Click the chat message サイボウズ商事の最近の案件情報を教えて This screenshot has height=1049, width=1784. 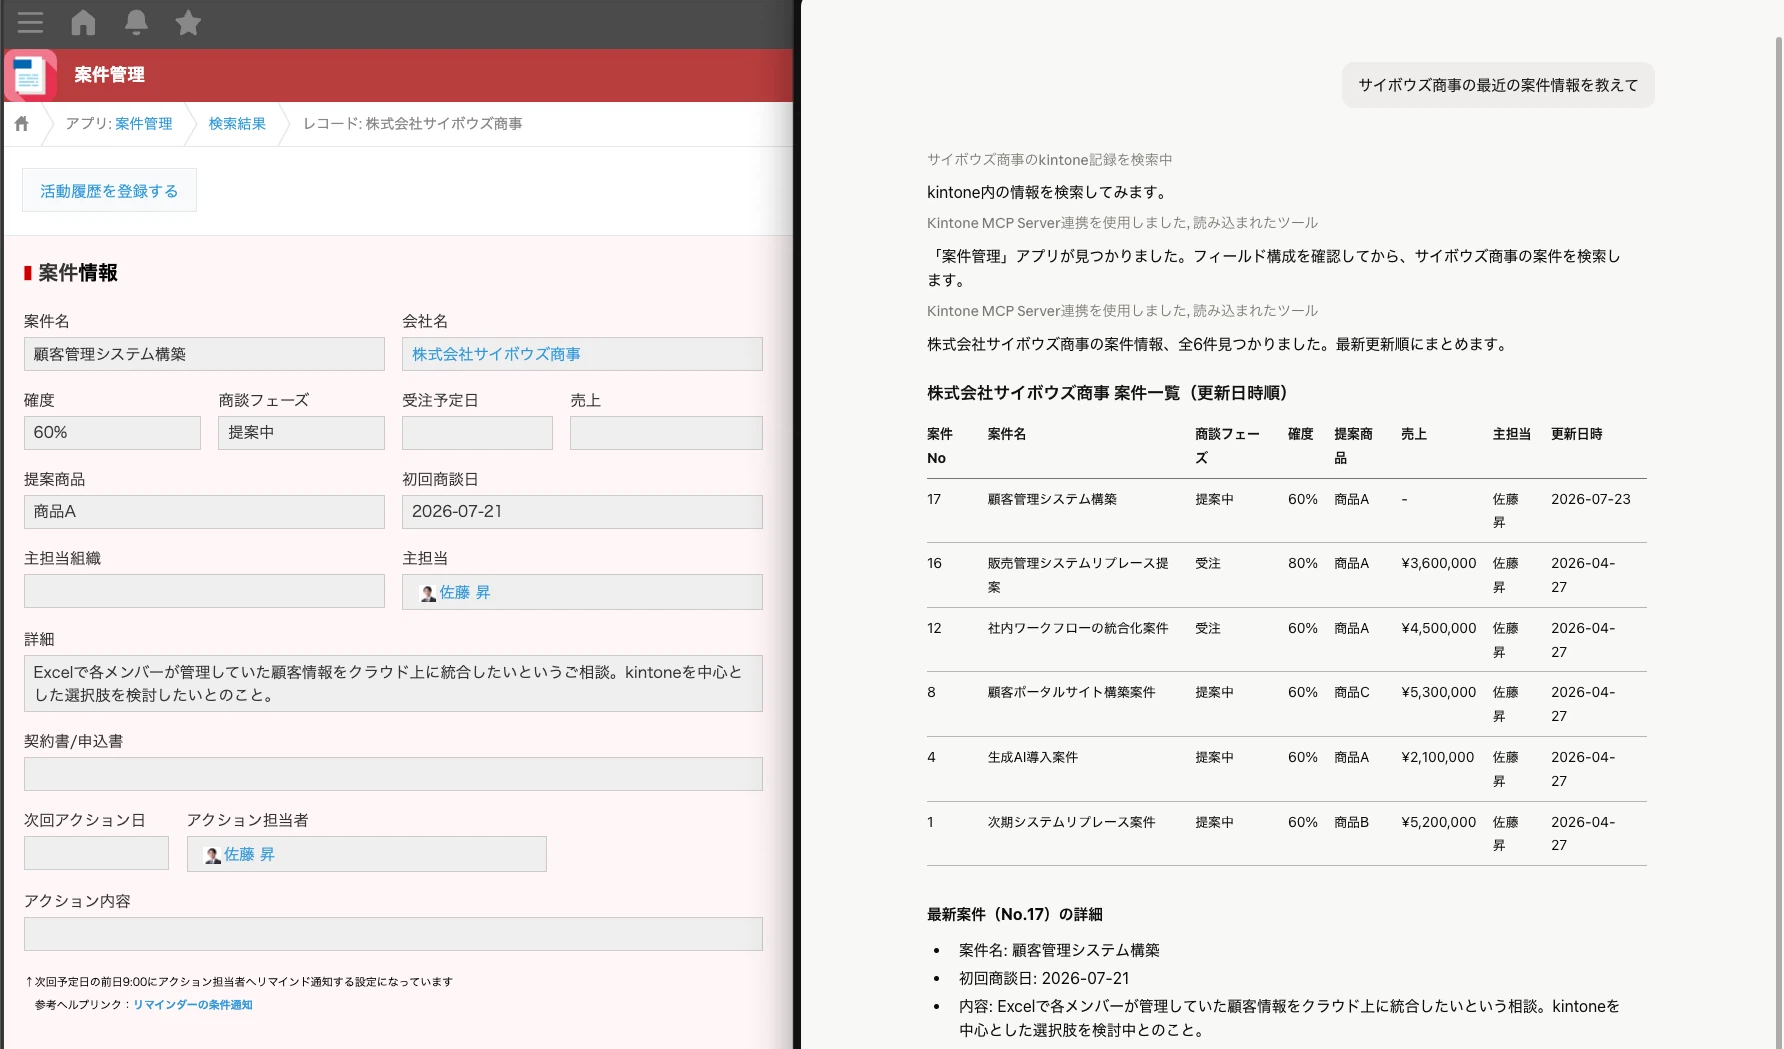pos(1498,85)
